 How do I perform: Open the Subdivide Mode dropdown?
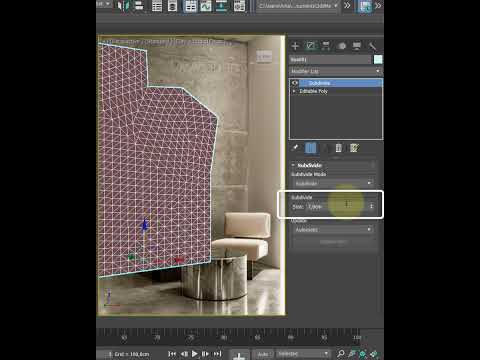coord(333,183)
